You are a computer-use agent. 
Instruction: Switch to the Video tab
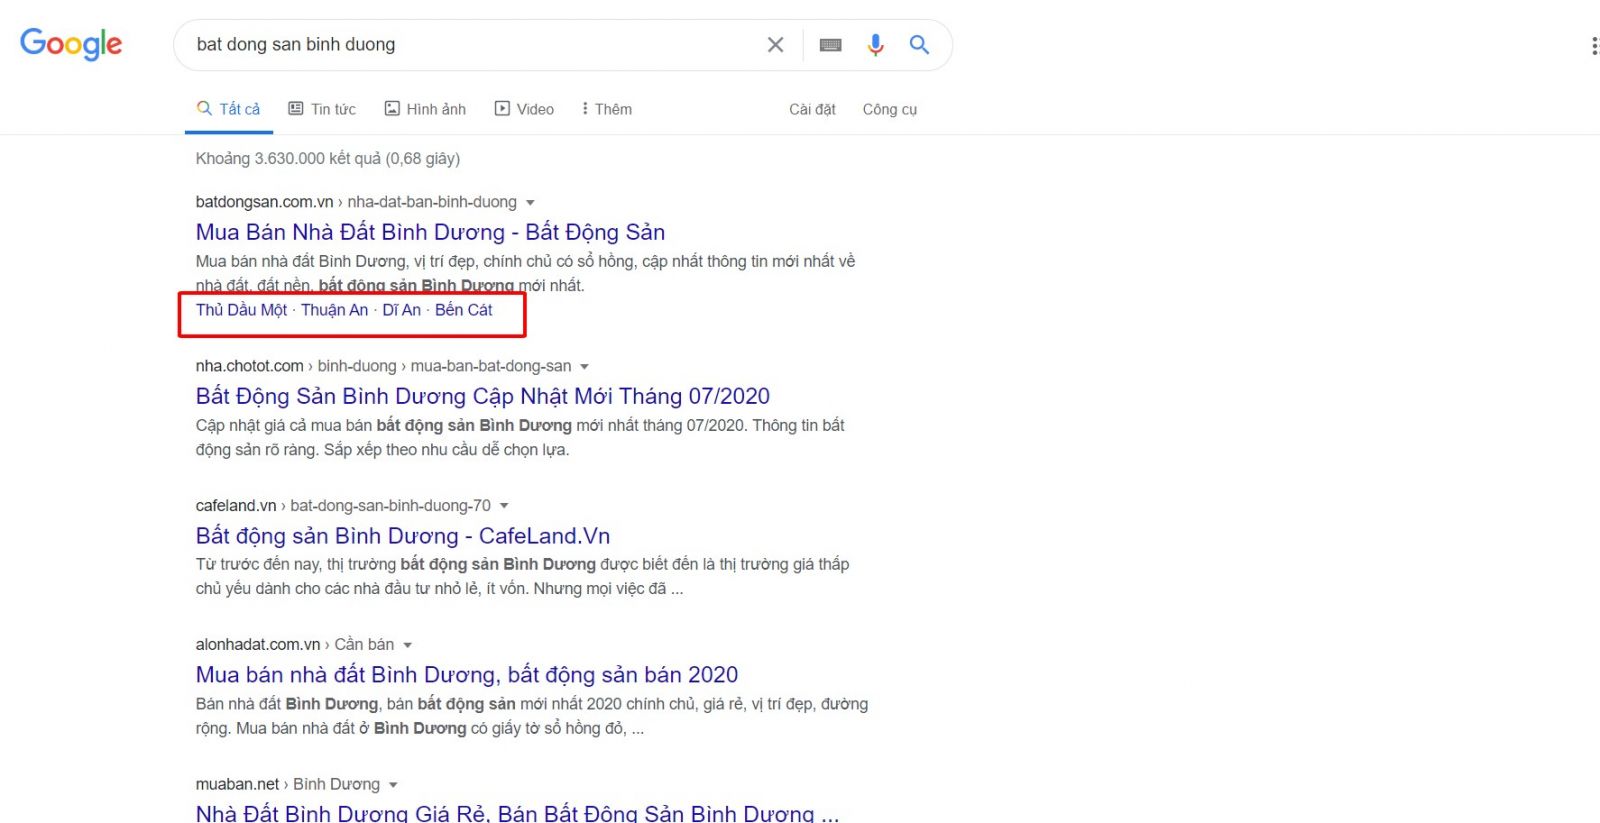(x=524, y=109)
